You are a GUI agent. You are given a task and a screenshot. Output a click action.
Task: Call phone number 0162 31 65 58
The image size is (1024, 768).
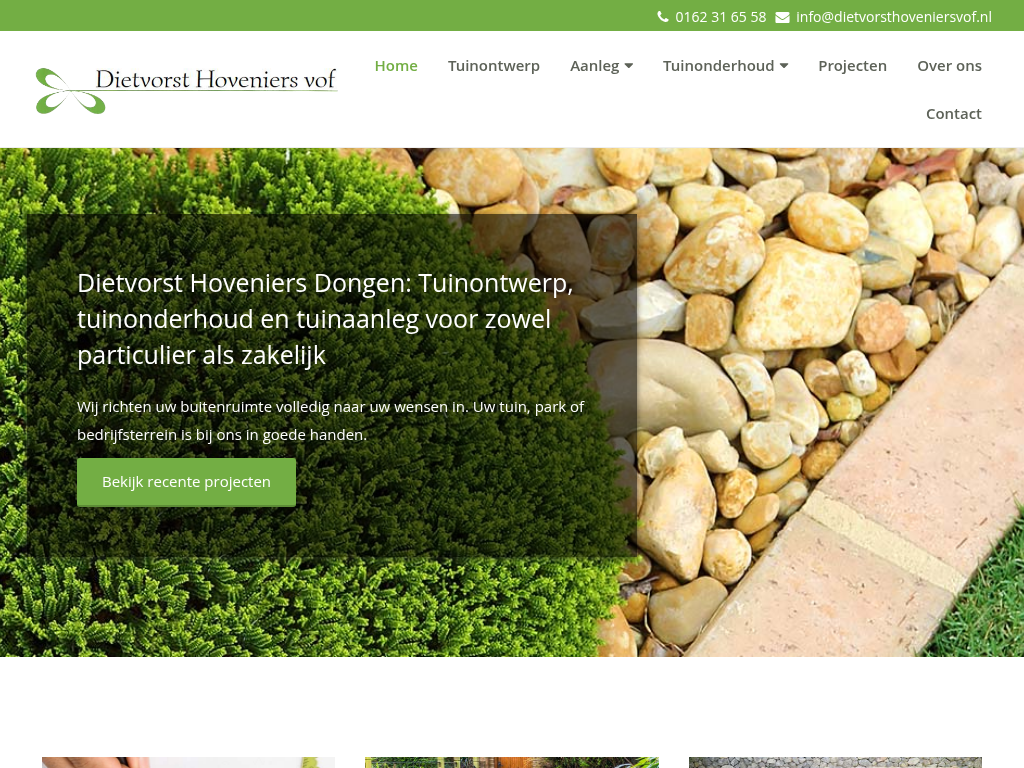click(720, 17)
